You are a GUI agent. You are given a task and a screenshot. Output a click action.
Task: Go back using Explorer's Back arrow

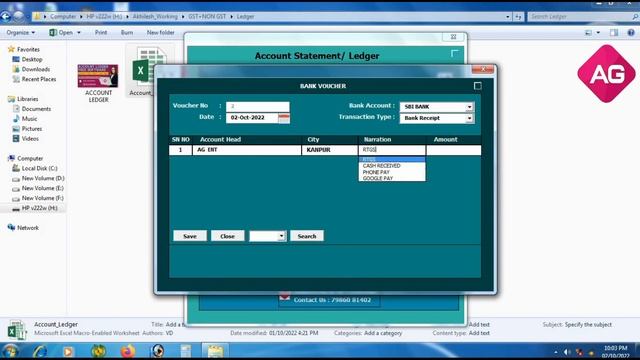6,16
